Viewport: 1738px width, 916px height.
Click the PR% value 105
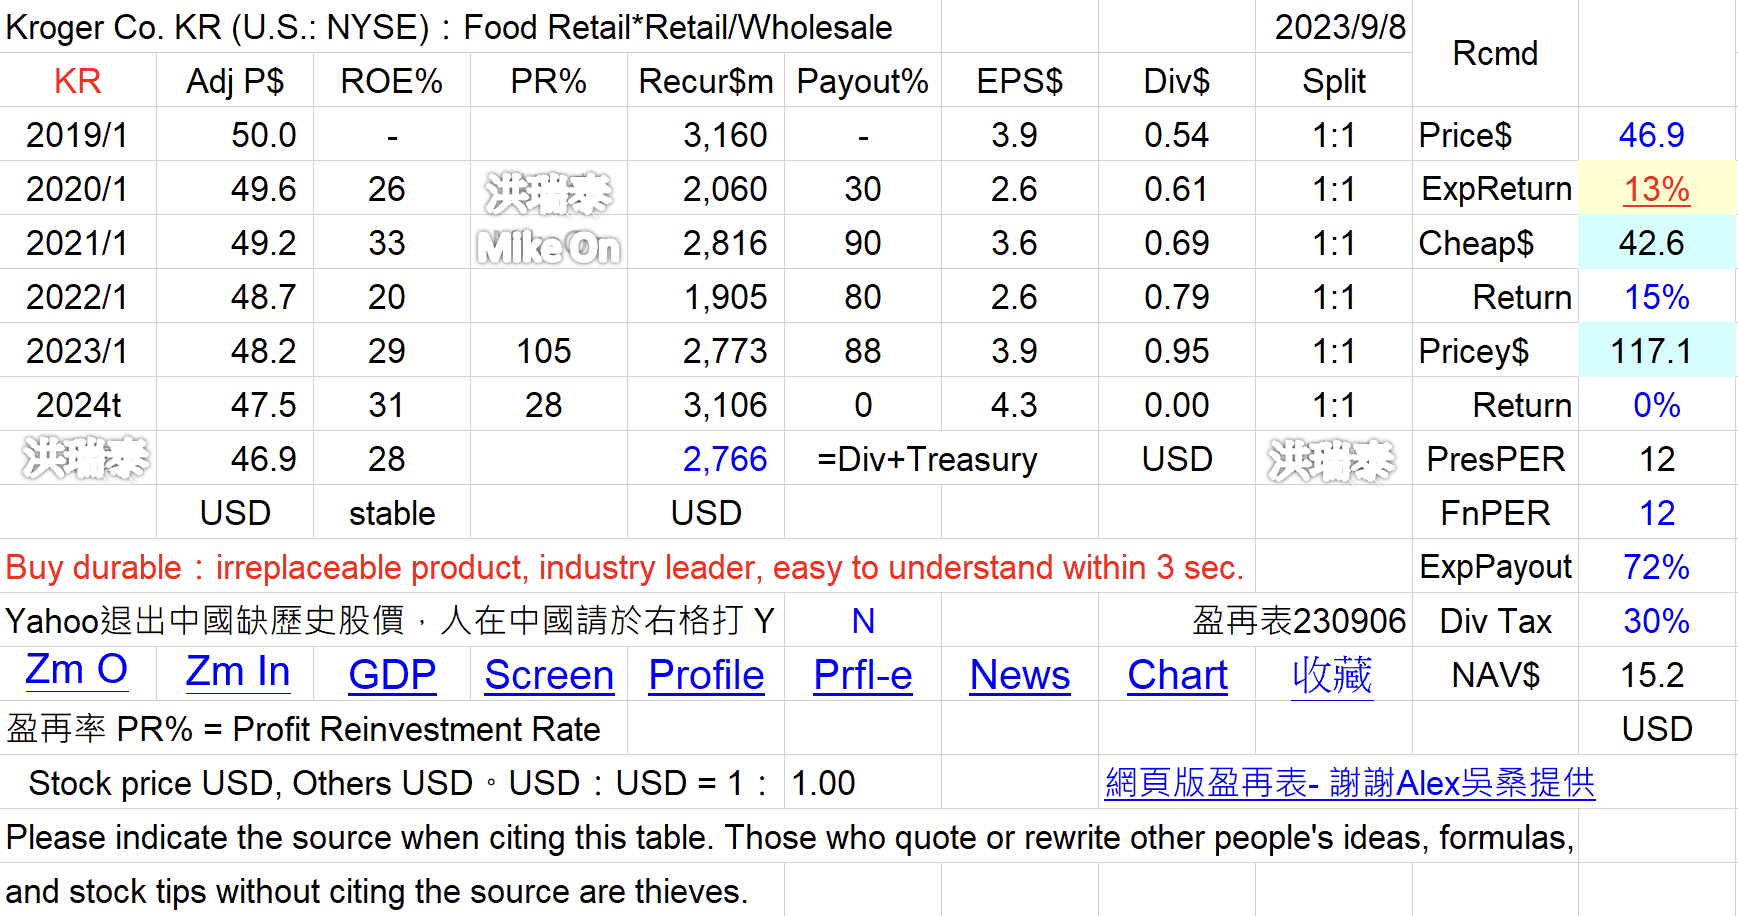pyautogui.click(x=544, y=351)
